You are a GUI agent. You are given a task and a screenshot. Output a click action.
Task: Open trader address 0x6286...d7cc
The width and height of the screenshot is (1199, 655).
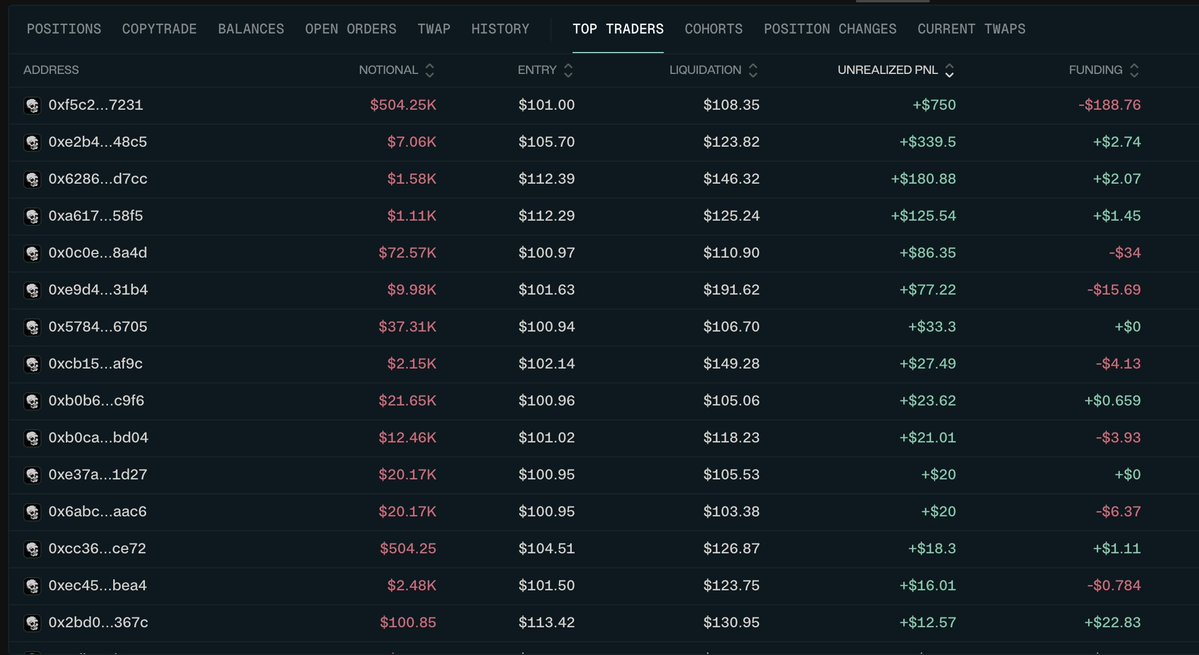coord(98,179)
